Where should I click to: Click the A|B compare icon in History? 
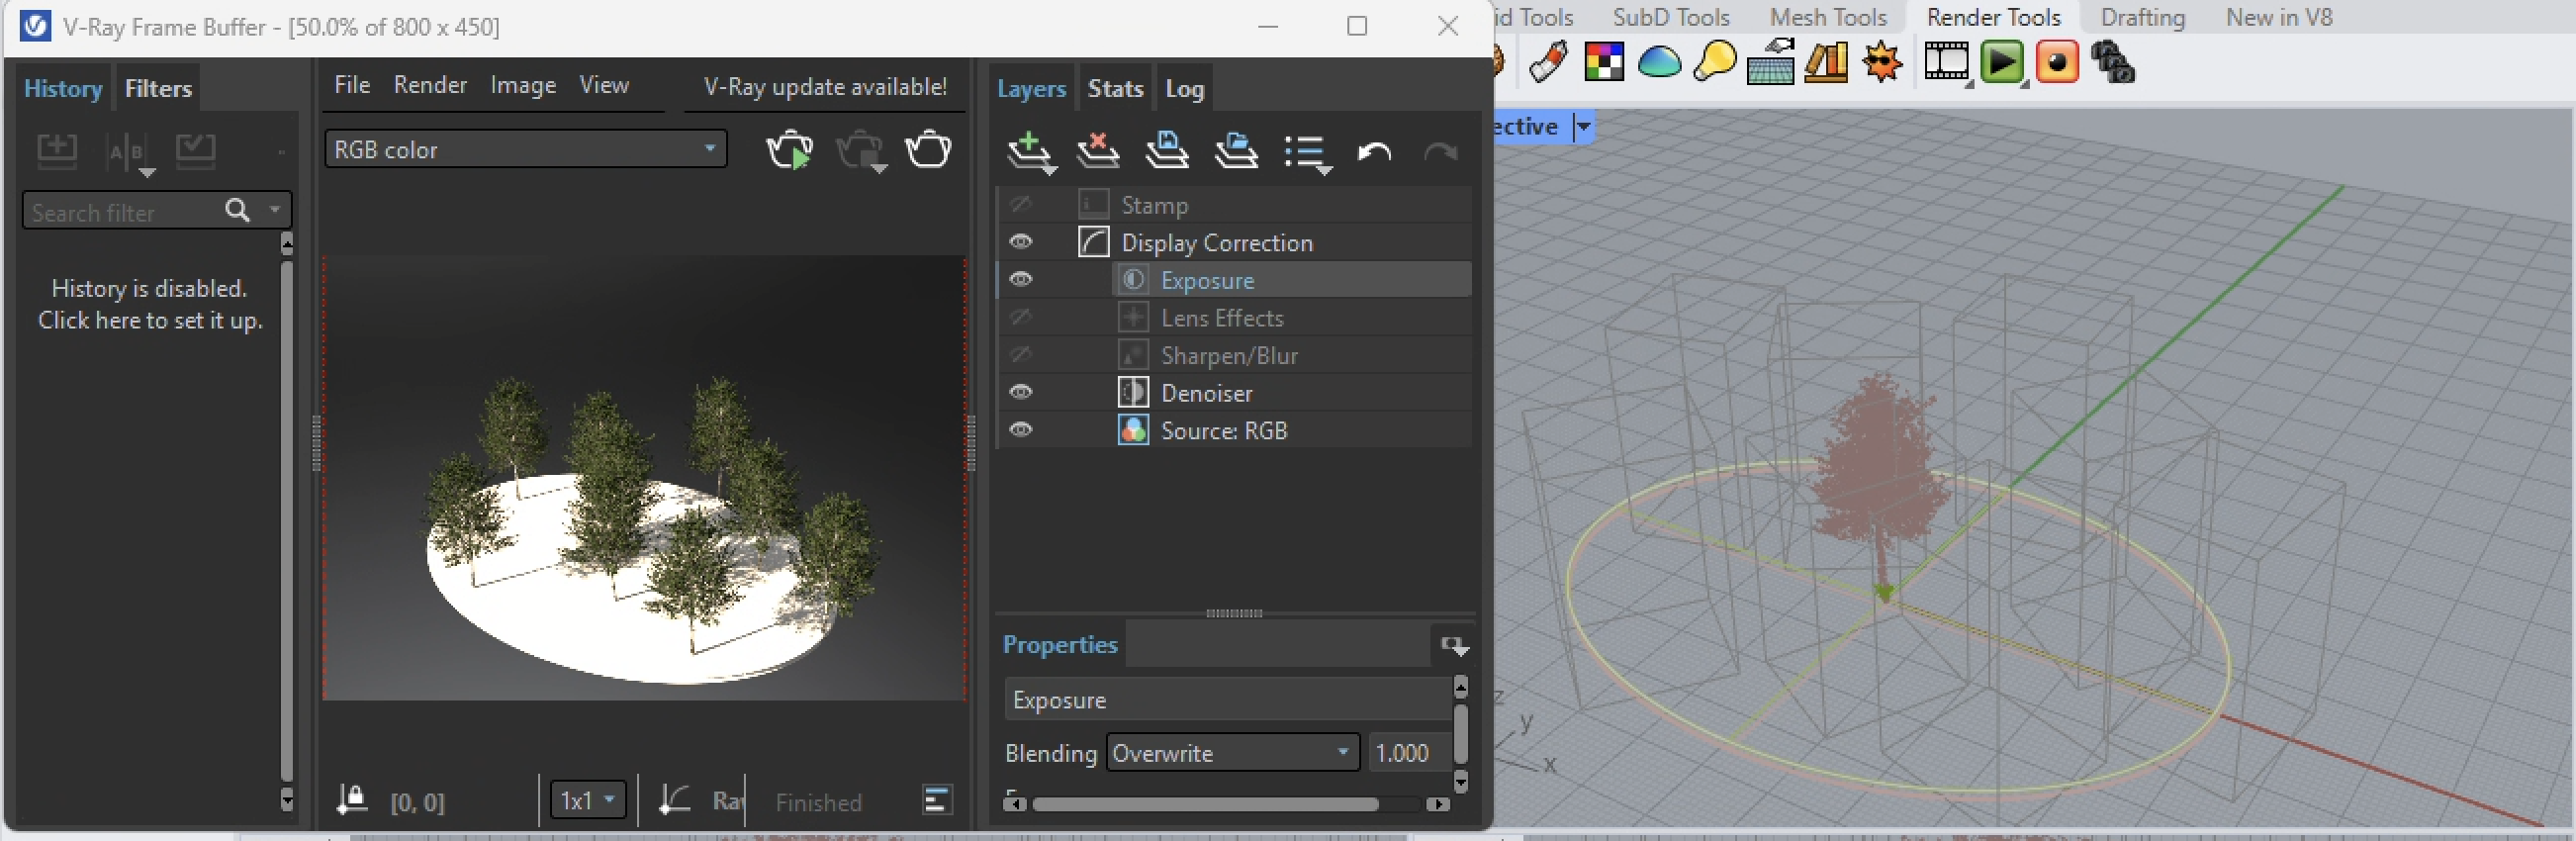click(128, 152)
